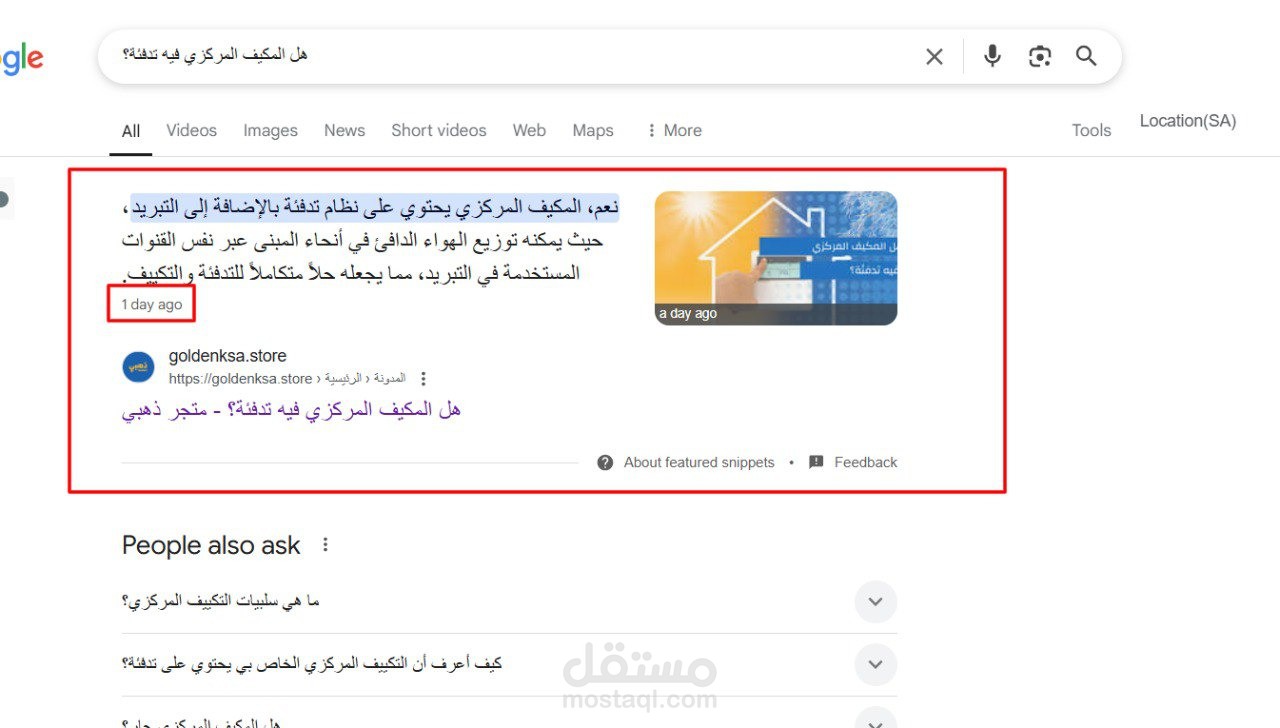The height and width of the screenshot is (728, 1280).
Task: Clear the search box with the X icon
Action: coord(934,57)
